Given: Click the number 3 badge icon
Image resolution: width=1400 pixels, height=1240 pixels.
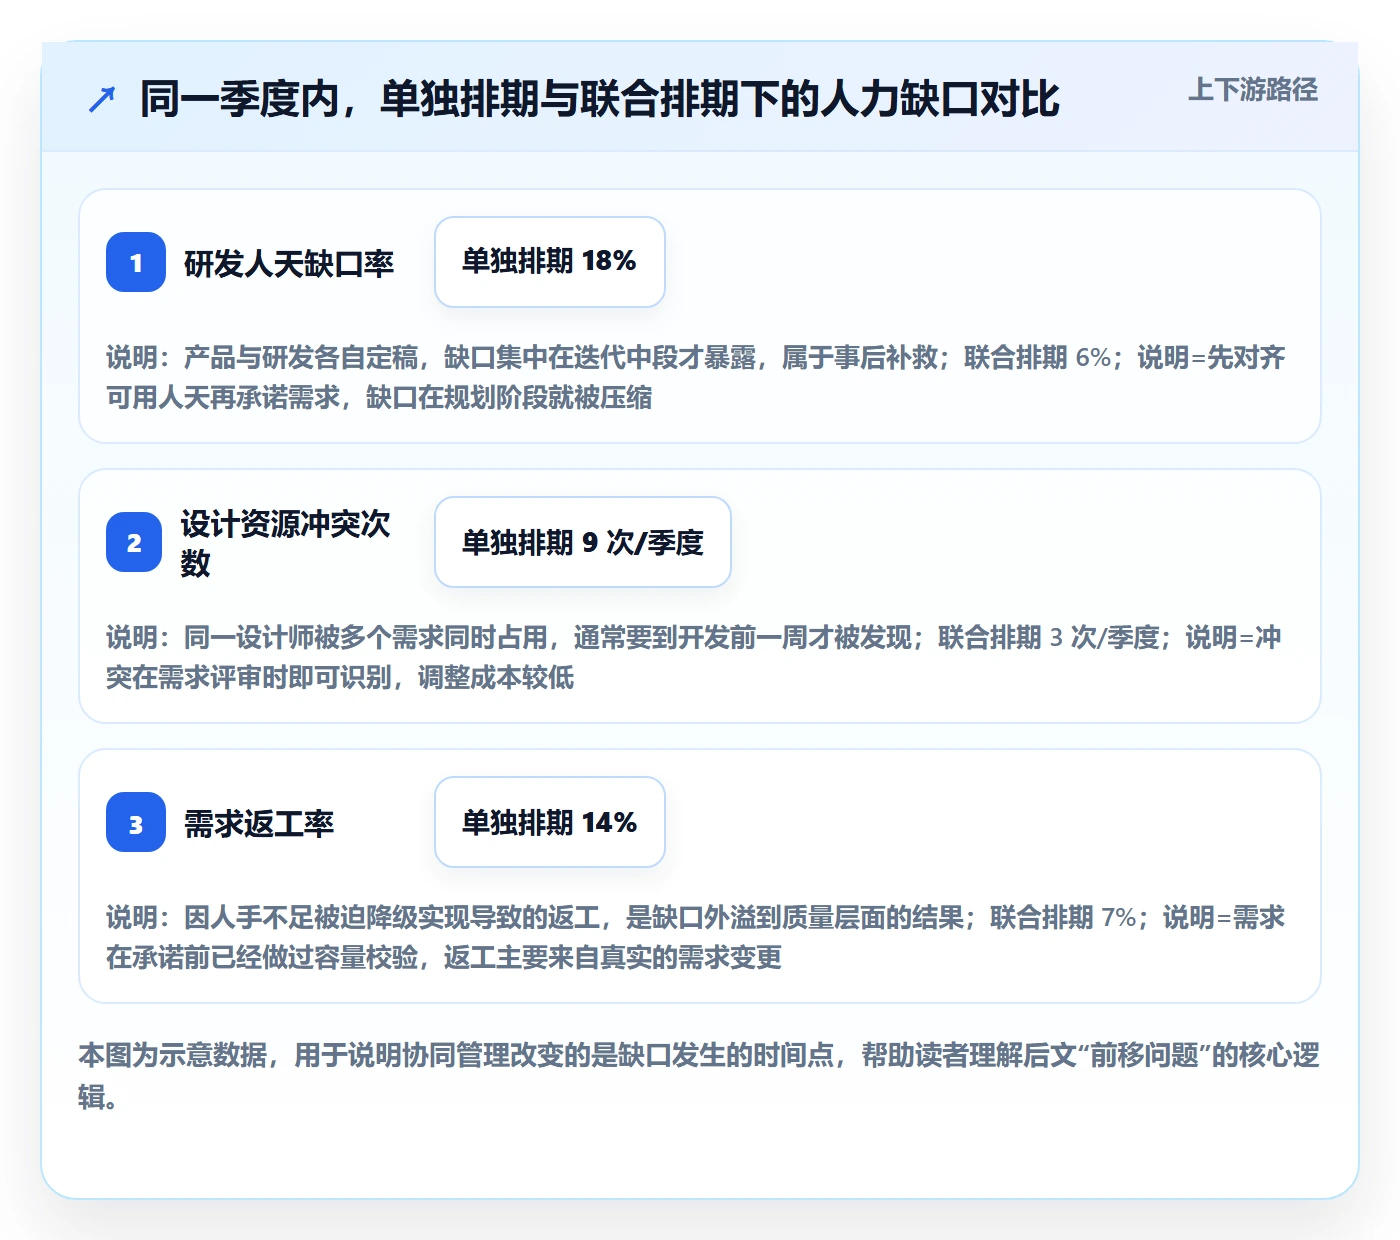Looking at the screenshot, I should (136, 822).
